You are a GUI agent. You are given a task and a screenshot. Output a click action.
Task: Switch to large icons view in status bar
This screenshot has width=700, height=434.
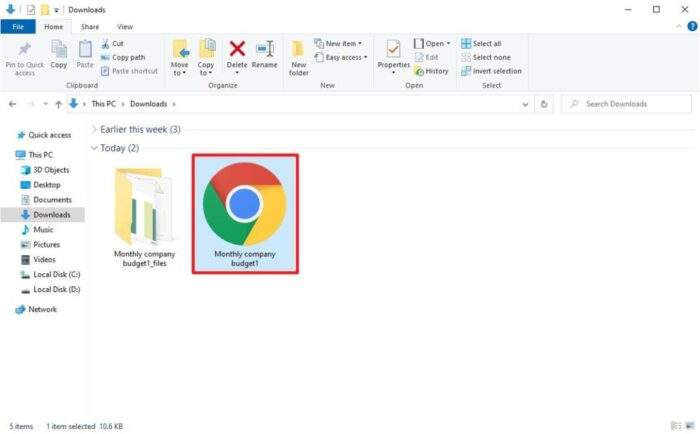690,426
